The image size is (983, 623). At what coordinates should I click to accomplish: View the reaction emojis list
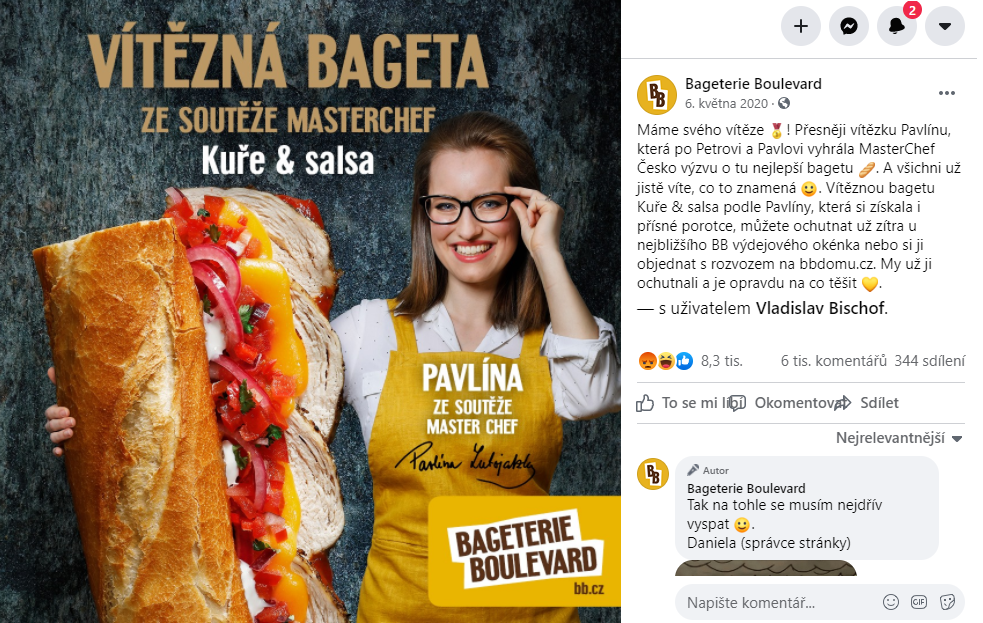pos(666,361)
